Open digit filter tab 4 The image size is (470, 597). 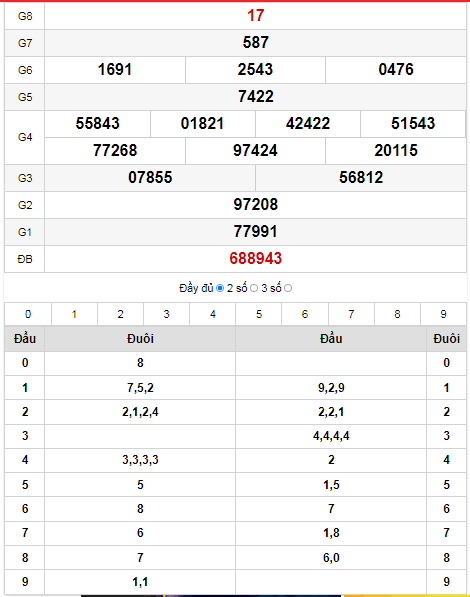tap(213, 314)
